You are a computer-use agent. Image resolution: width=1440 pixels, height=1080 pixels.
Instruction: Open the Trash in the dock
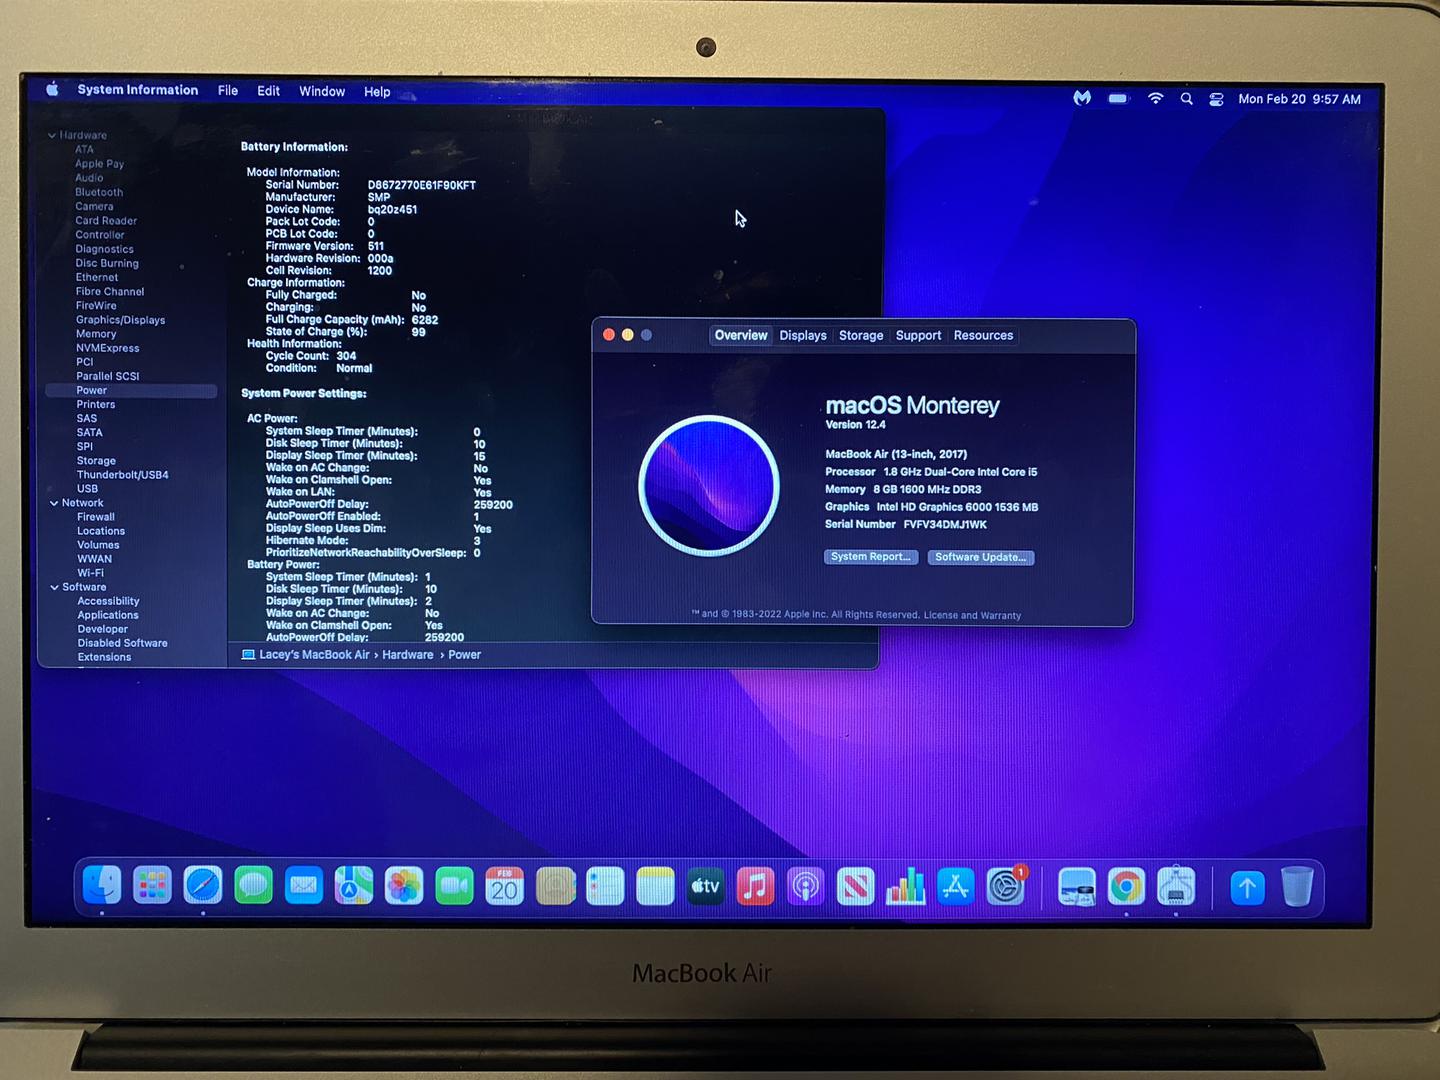(1297, 887)
